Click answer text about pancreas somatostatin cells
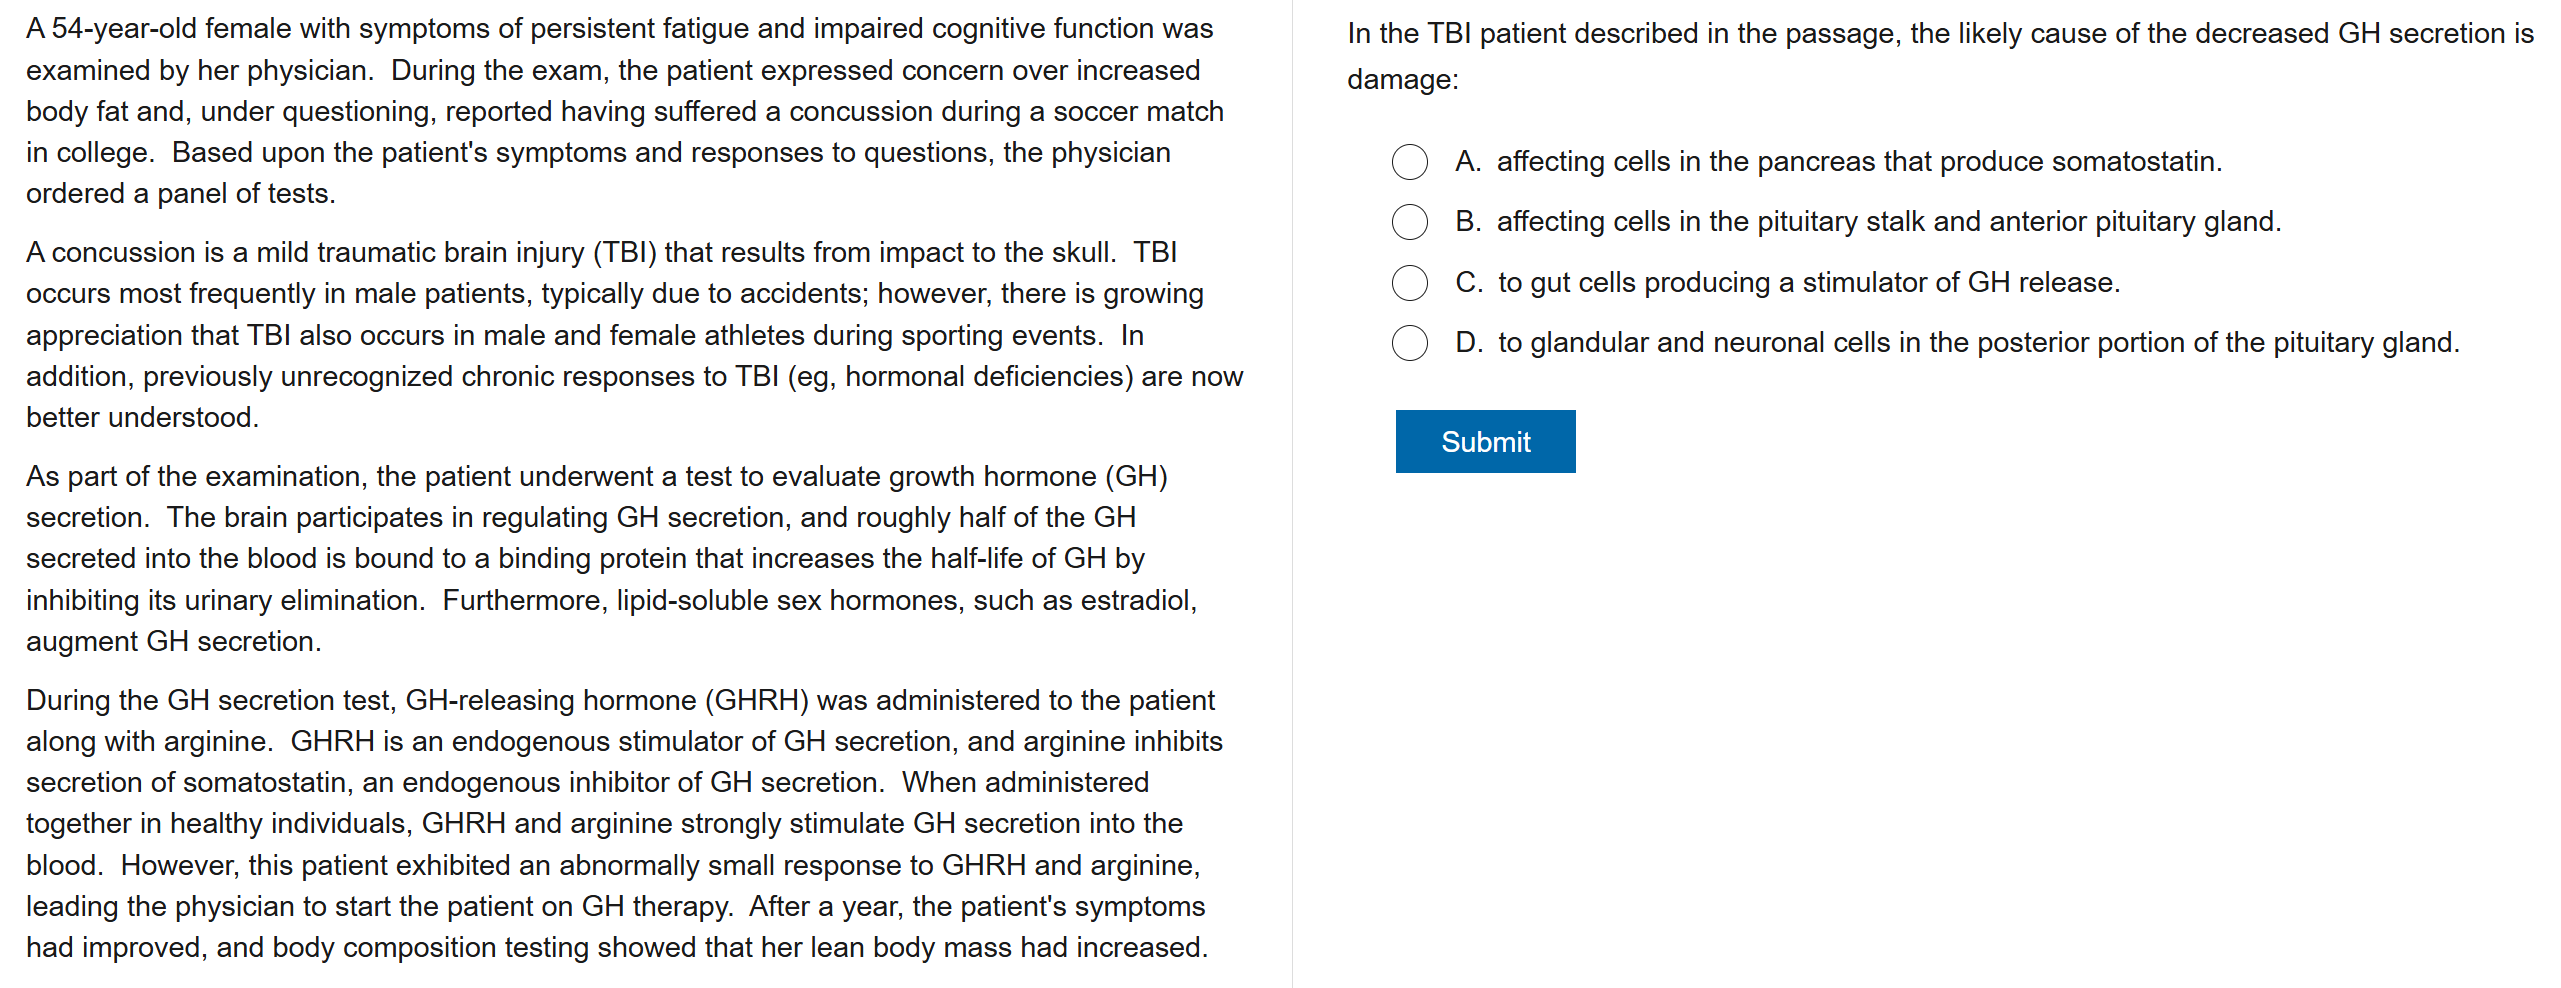 click(1858, 162)
